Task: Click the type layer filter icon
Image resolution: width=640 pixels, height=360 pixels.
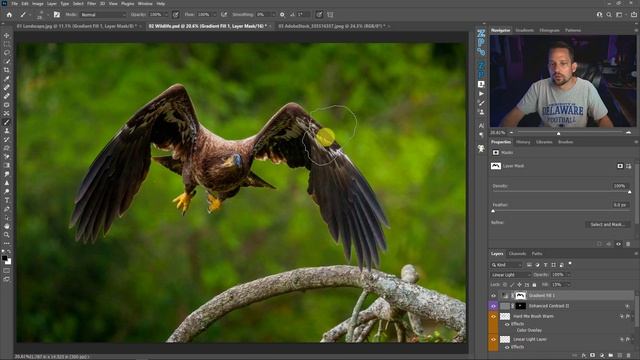Action: pyautogui.click(x=545, y=265)
